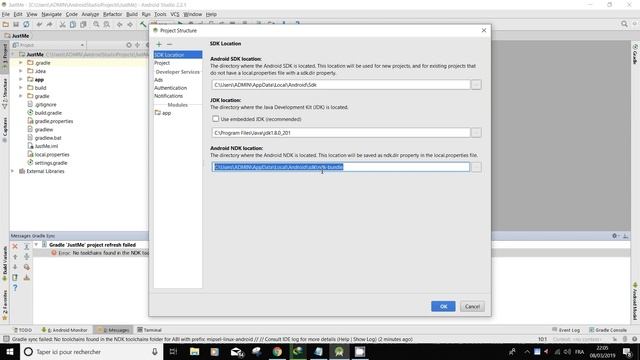
Task: Click the Synchronize toolbar icon
Action: [26, 24]
